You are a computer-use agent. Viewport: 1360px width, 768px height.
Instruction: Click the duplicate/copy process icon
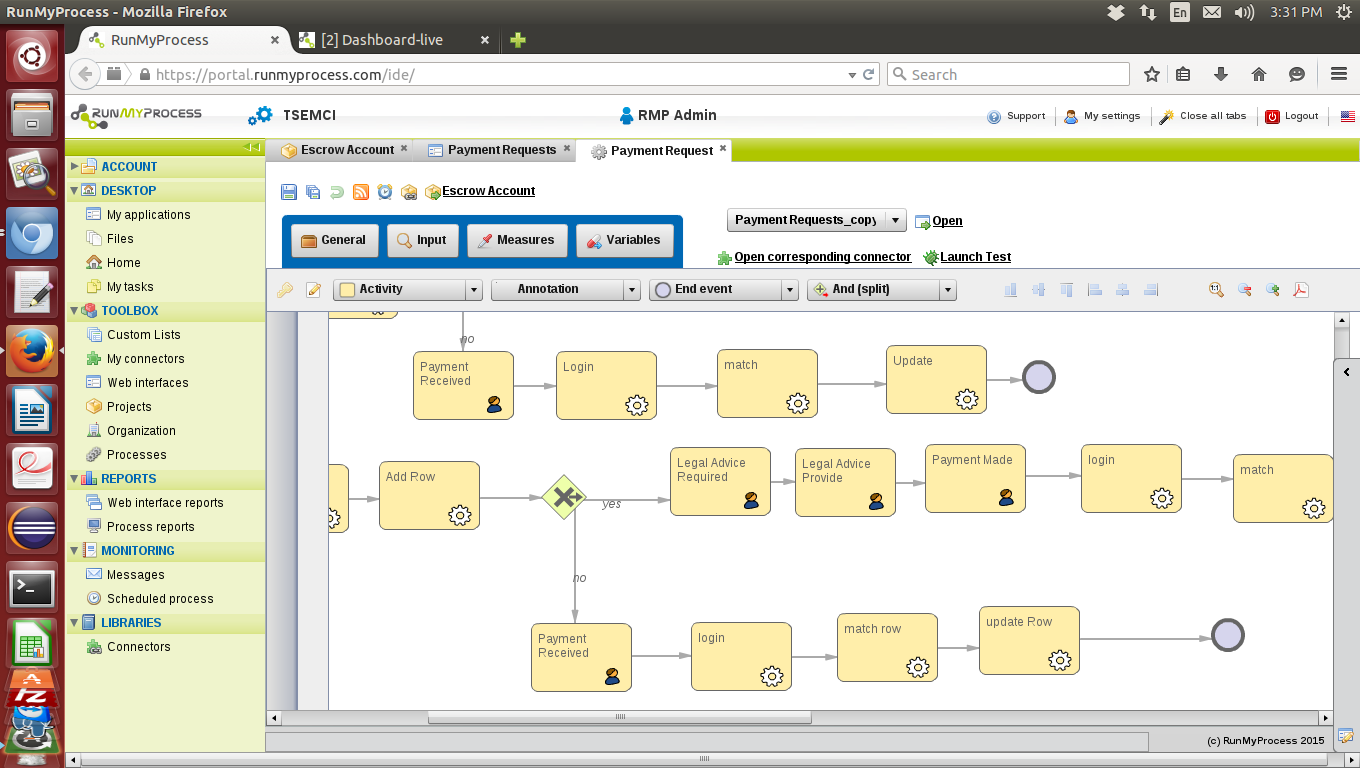(312, 191)
